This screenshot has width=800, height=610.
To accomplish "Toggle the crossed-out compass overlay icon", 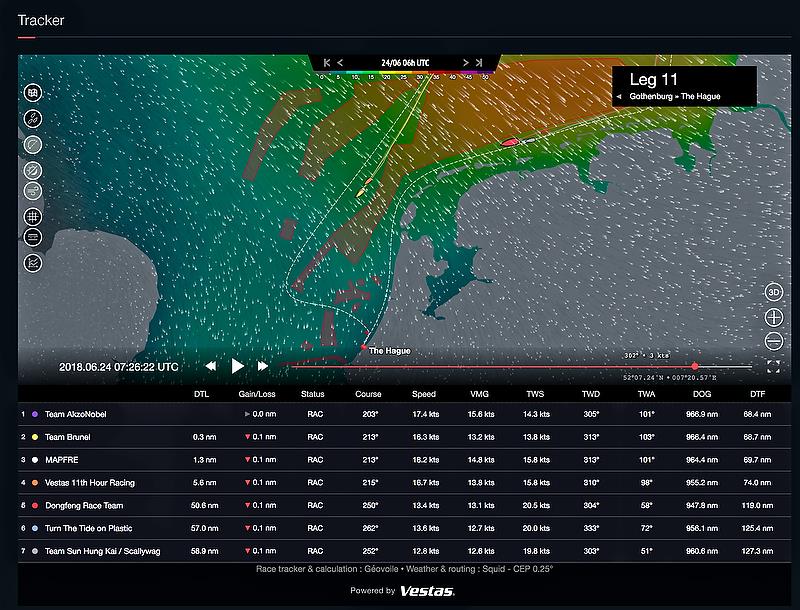I will 33,170.
